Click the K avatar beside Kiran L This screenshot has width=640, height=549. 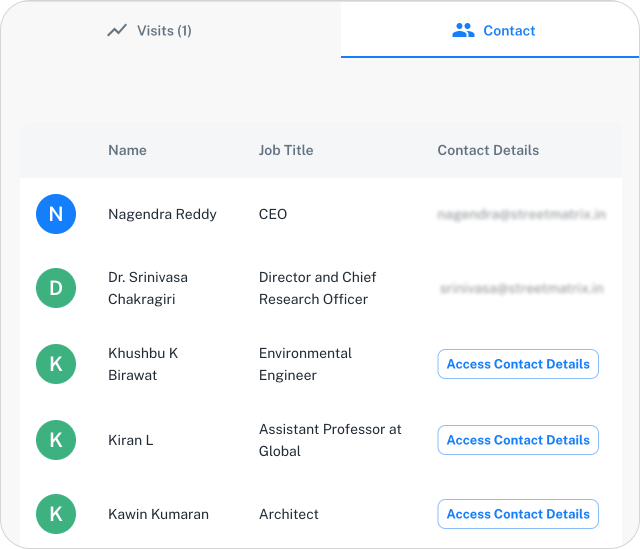coord(56,440)
